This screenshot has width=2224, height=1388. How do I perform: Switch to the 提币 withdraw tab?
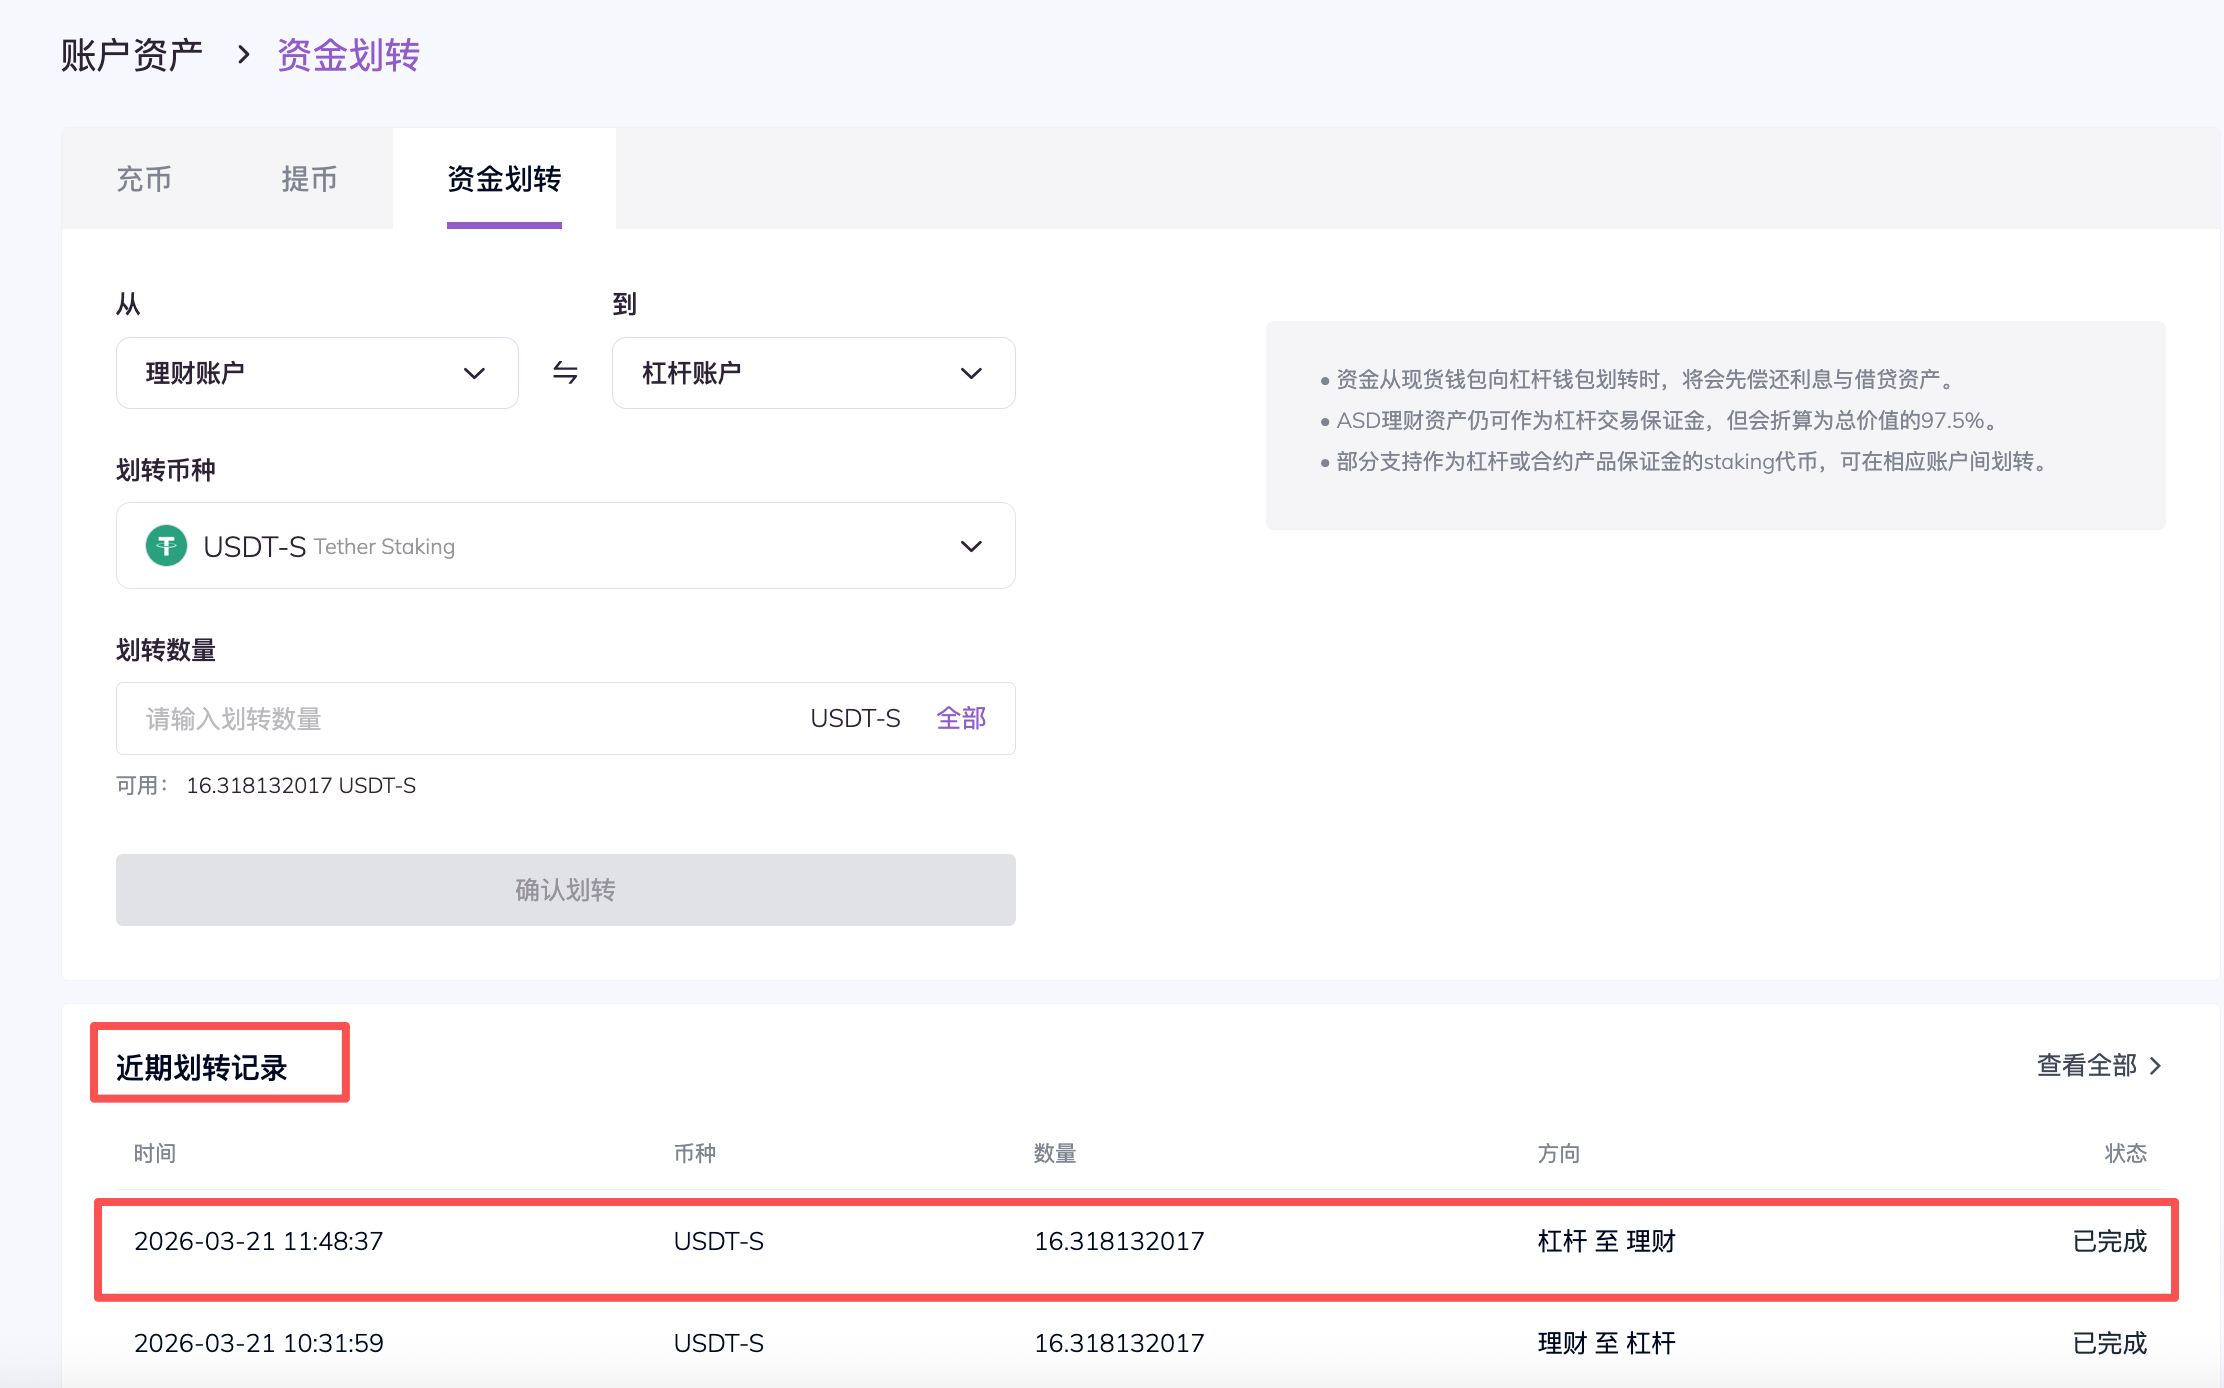point(309,179)
